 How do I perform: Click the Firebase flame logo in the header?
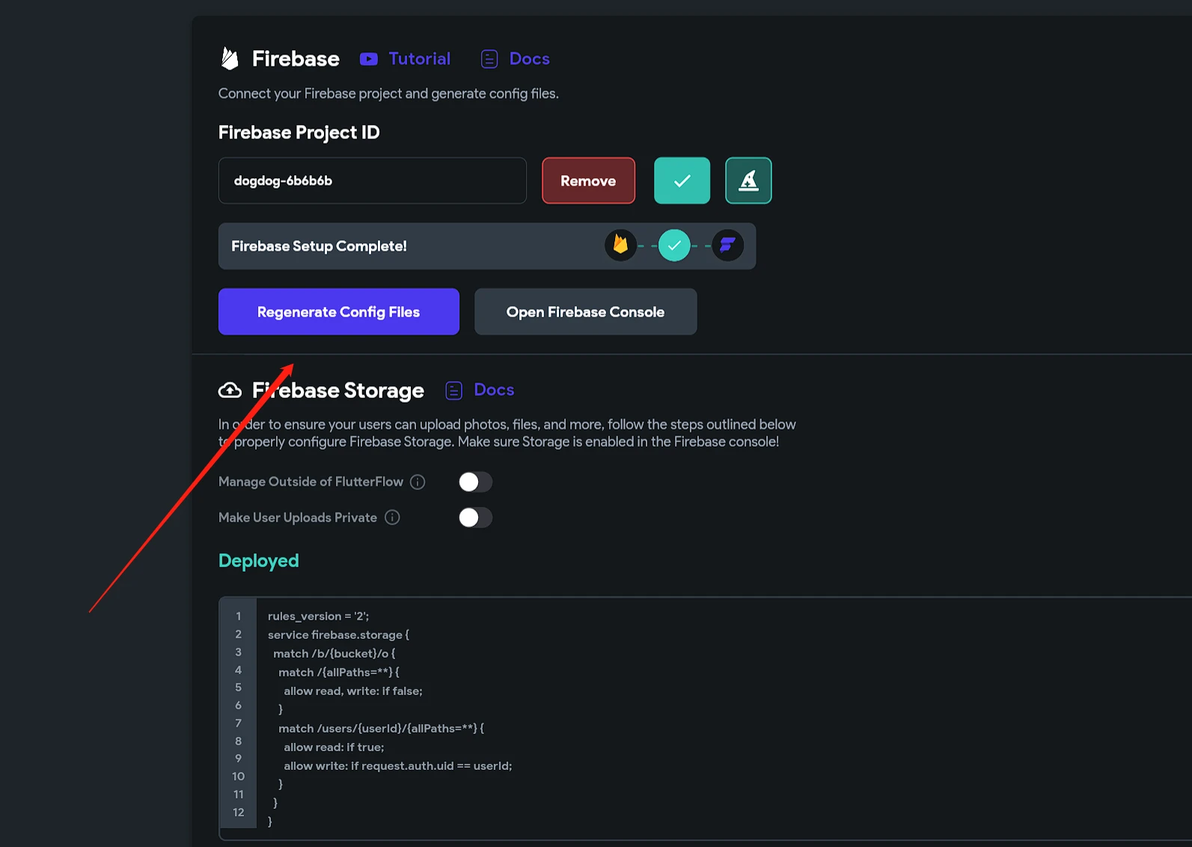pos(230,59)
